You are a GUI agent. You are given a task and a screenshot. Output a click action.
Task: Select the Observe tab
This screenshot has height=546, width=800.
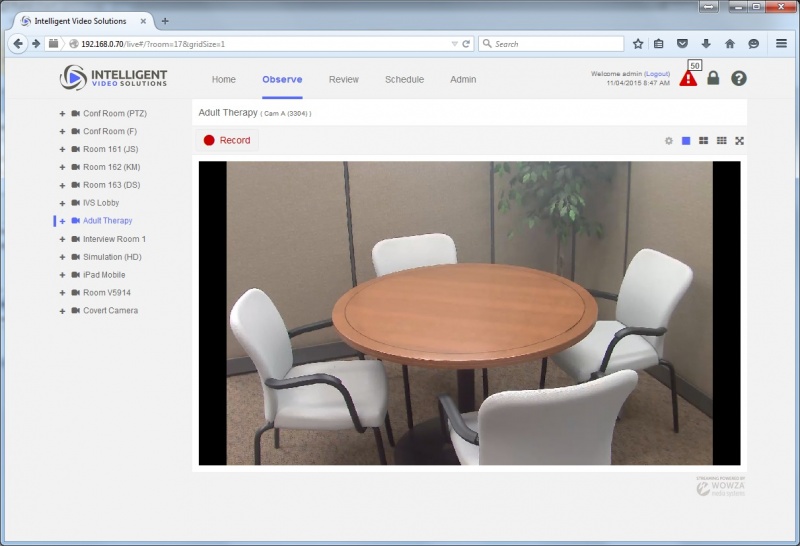click(x=282, y=80)
